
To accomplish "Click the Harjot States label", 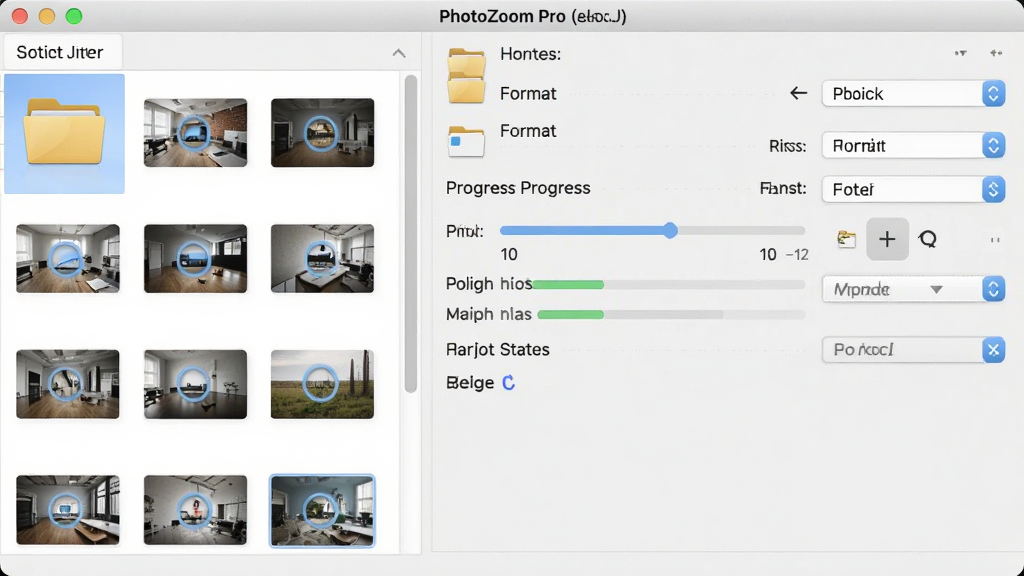I will (498, 349).
